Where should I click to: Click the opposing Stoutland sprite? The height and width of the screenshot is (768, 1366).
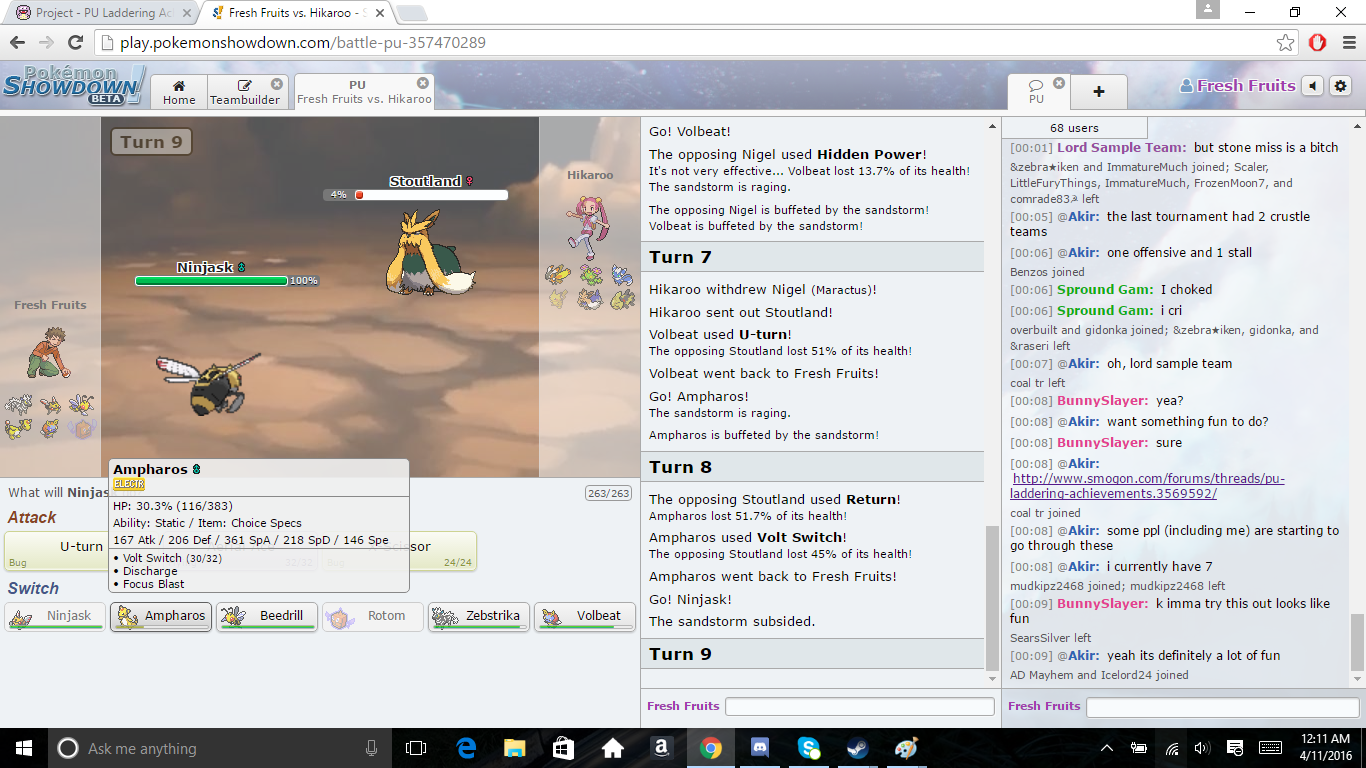(x=431, y=253)
